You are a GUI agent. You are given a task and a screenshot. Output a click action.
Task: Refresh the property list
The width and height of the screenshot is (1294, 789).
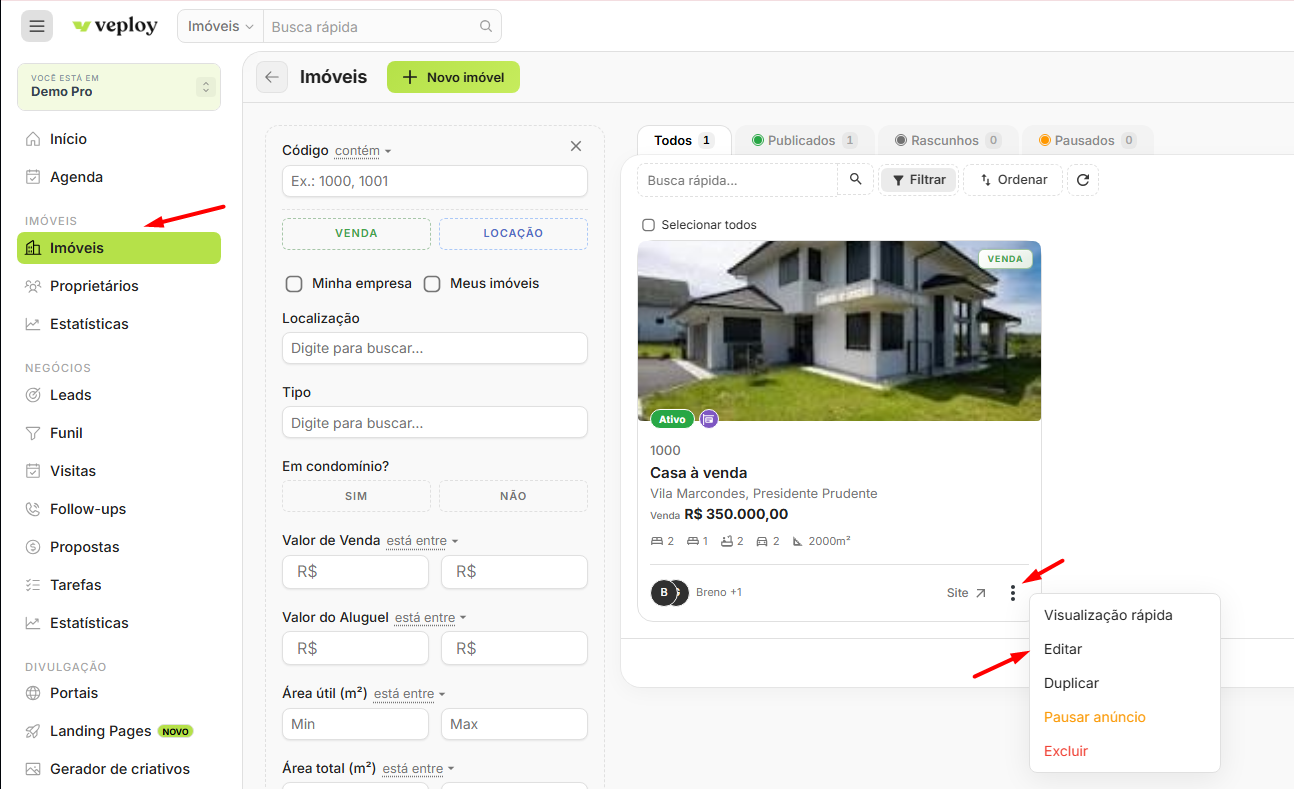click(x=1083, y=180)
